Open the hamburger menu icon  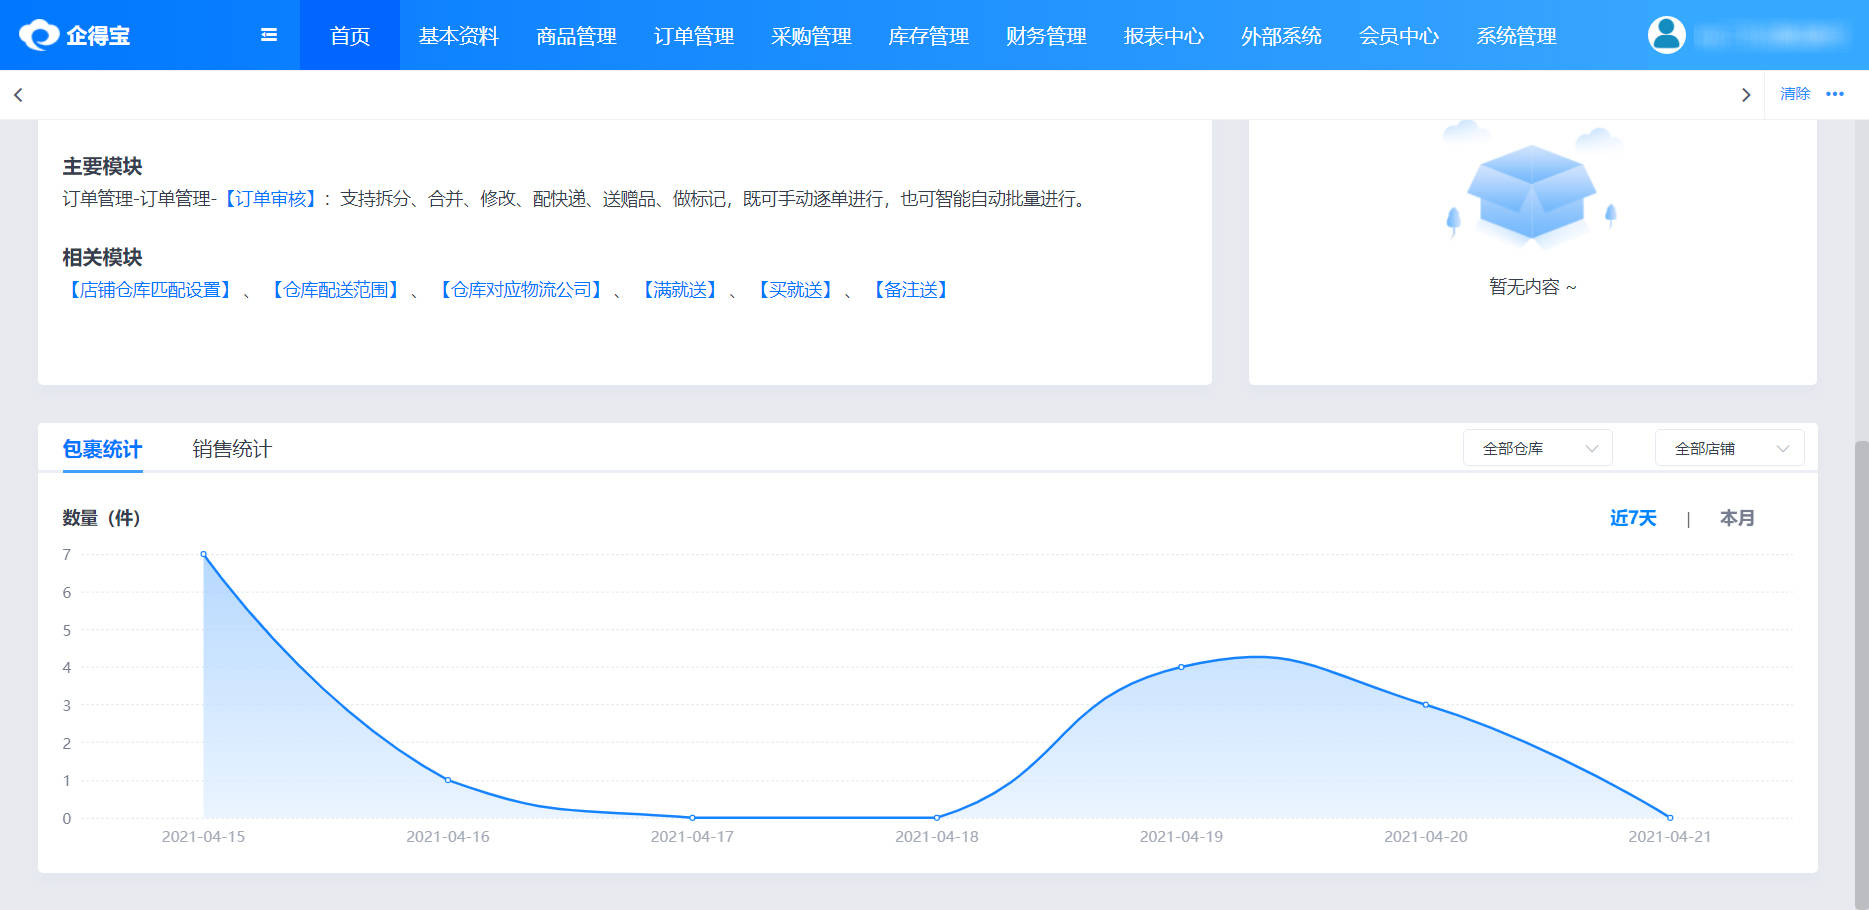[x=267, y=34]
